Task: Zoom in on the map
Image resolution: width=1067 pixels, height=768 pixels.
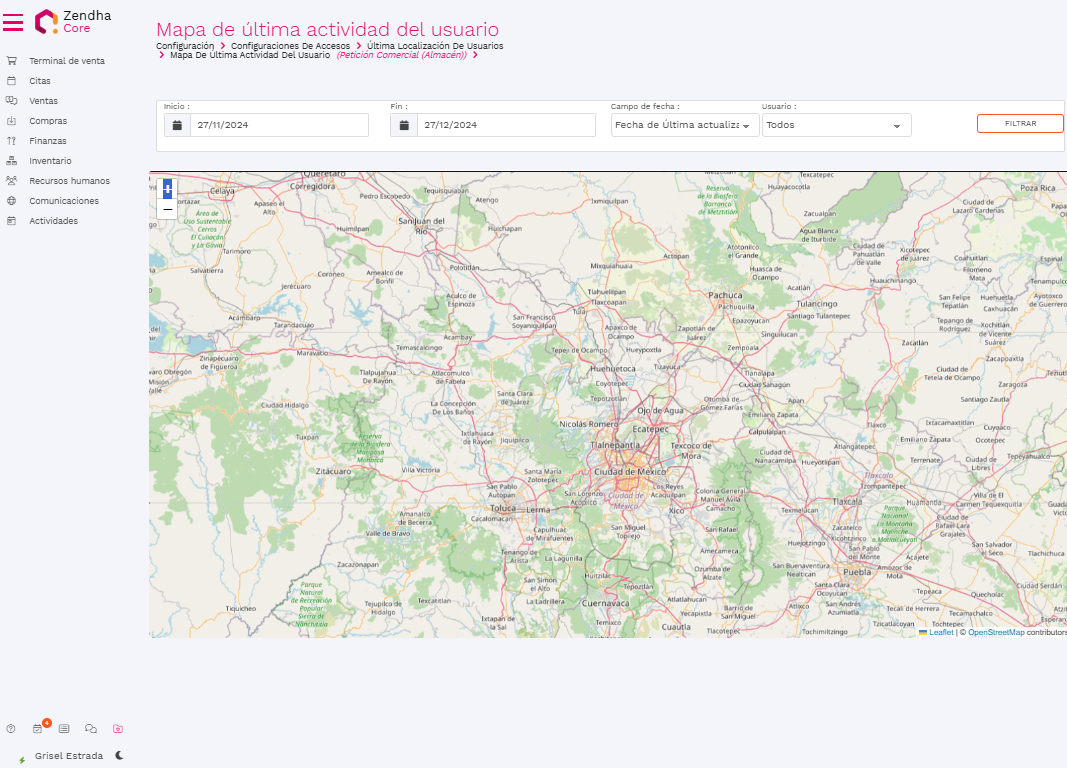Action: point(167,188)
